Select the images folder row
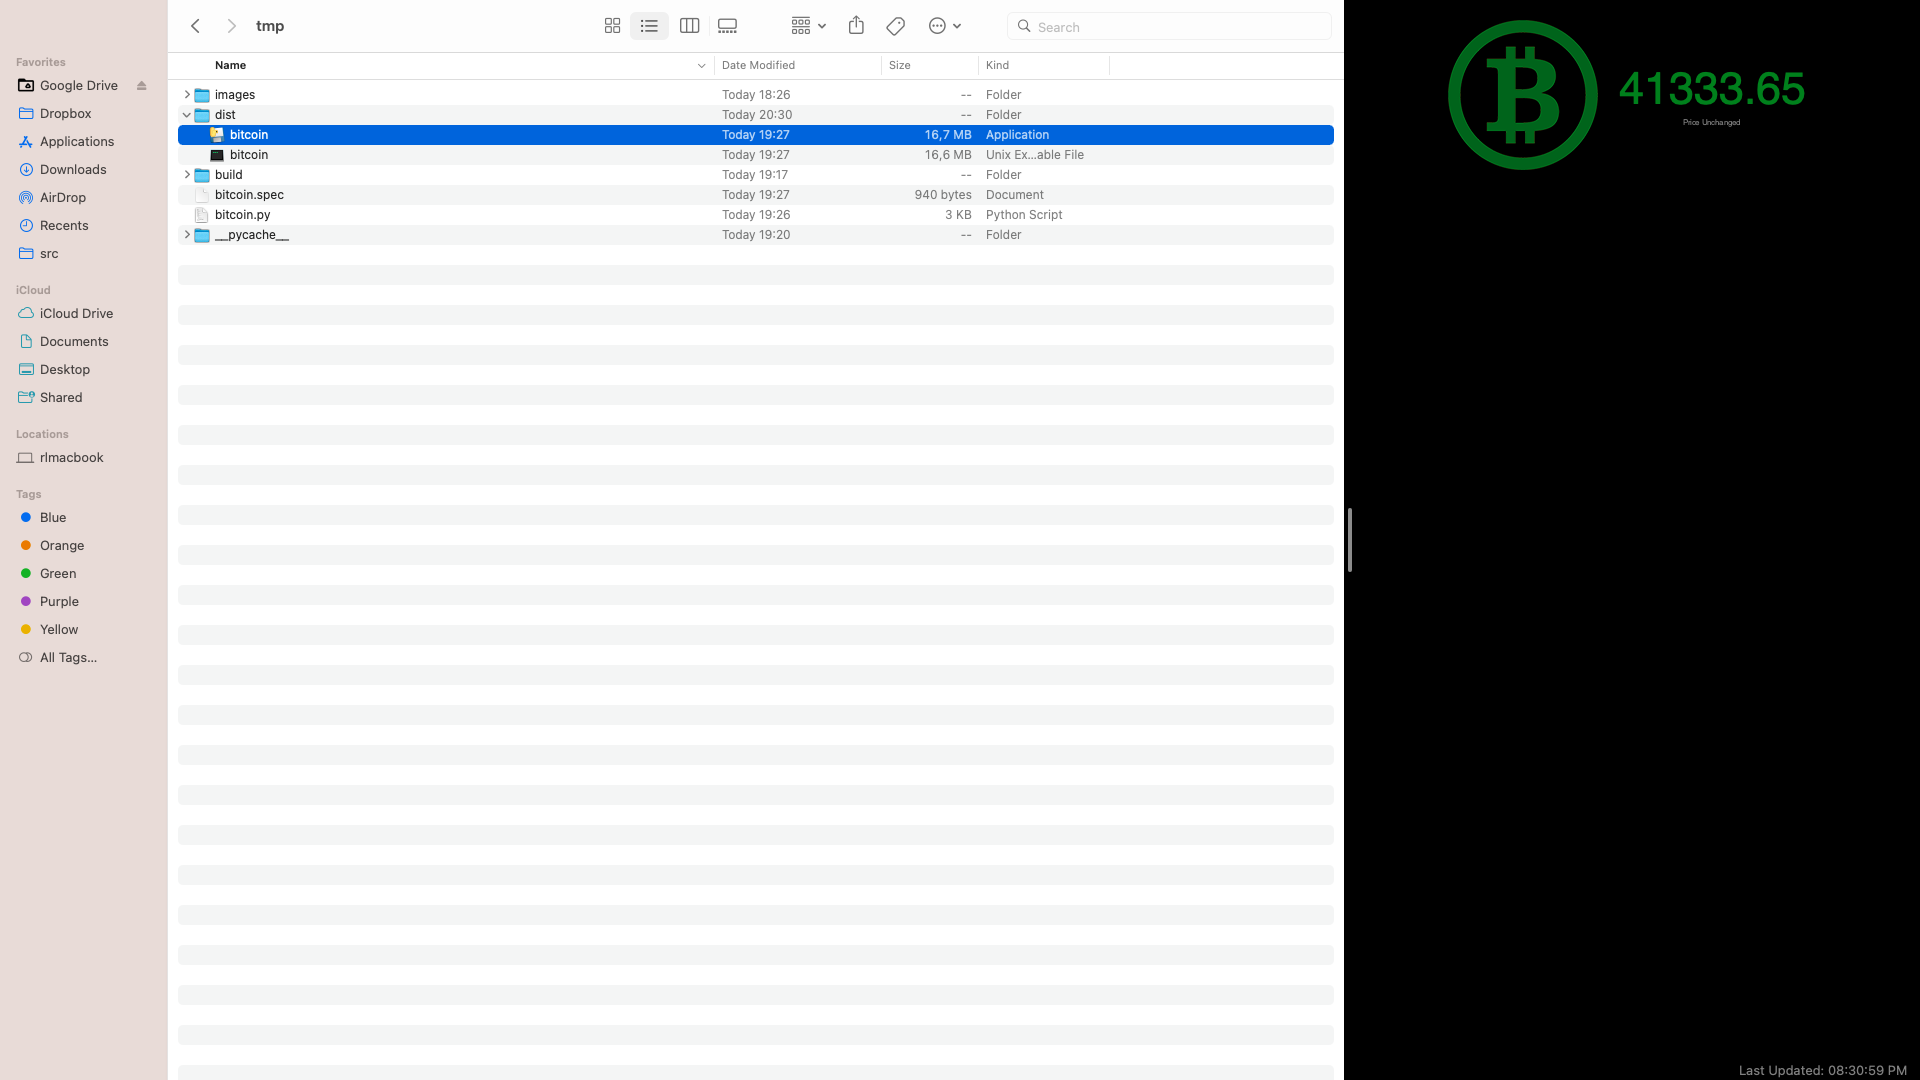The image size is (1920, 1080). point(756,95)
